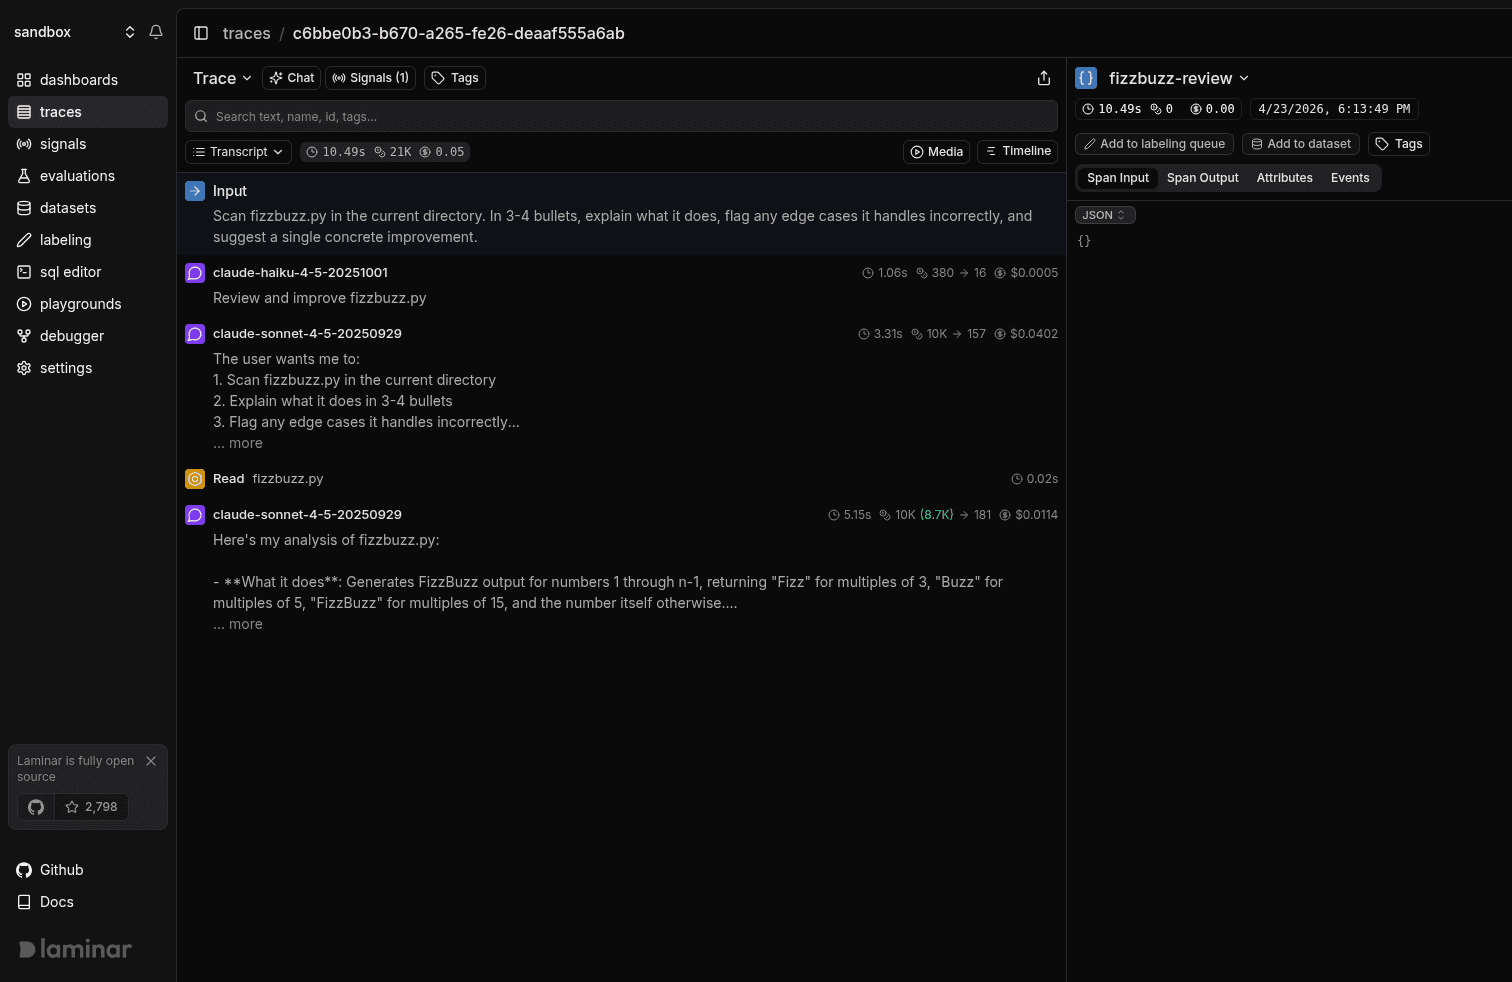Switch to the Span Output tab

(1203, 178)
